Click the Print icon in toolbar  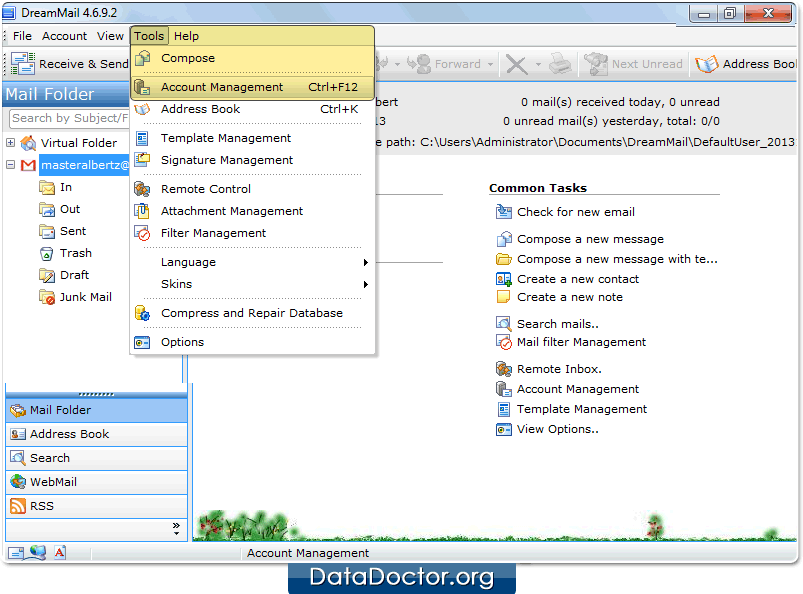[560, 64]
